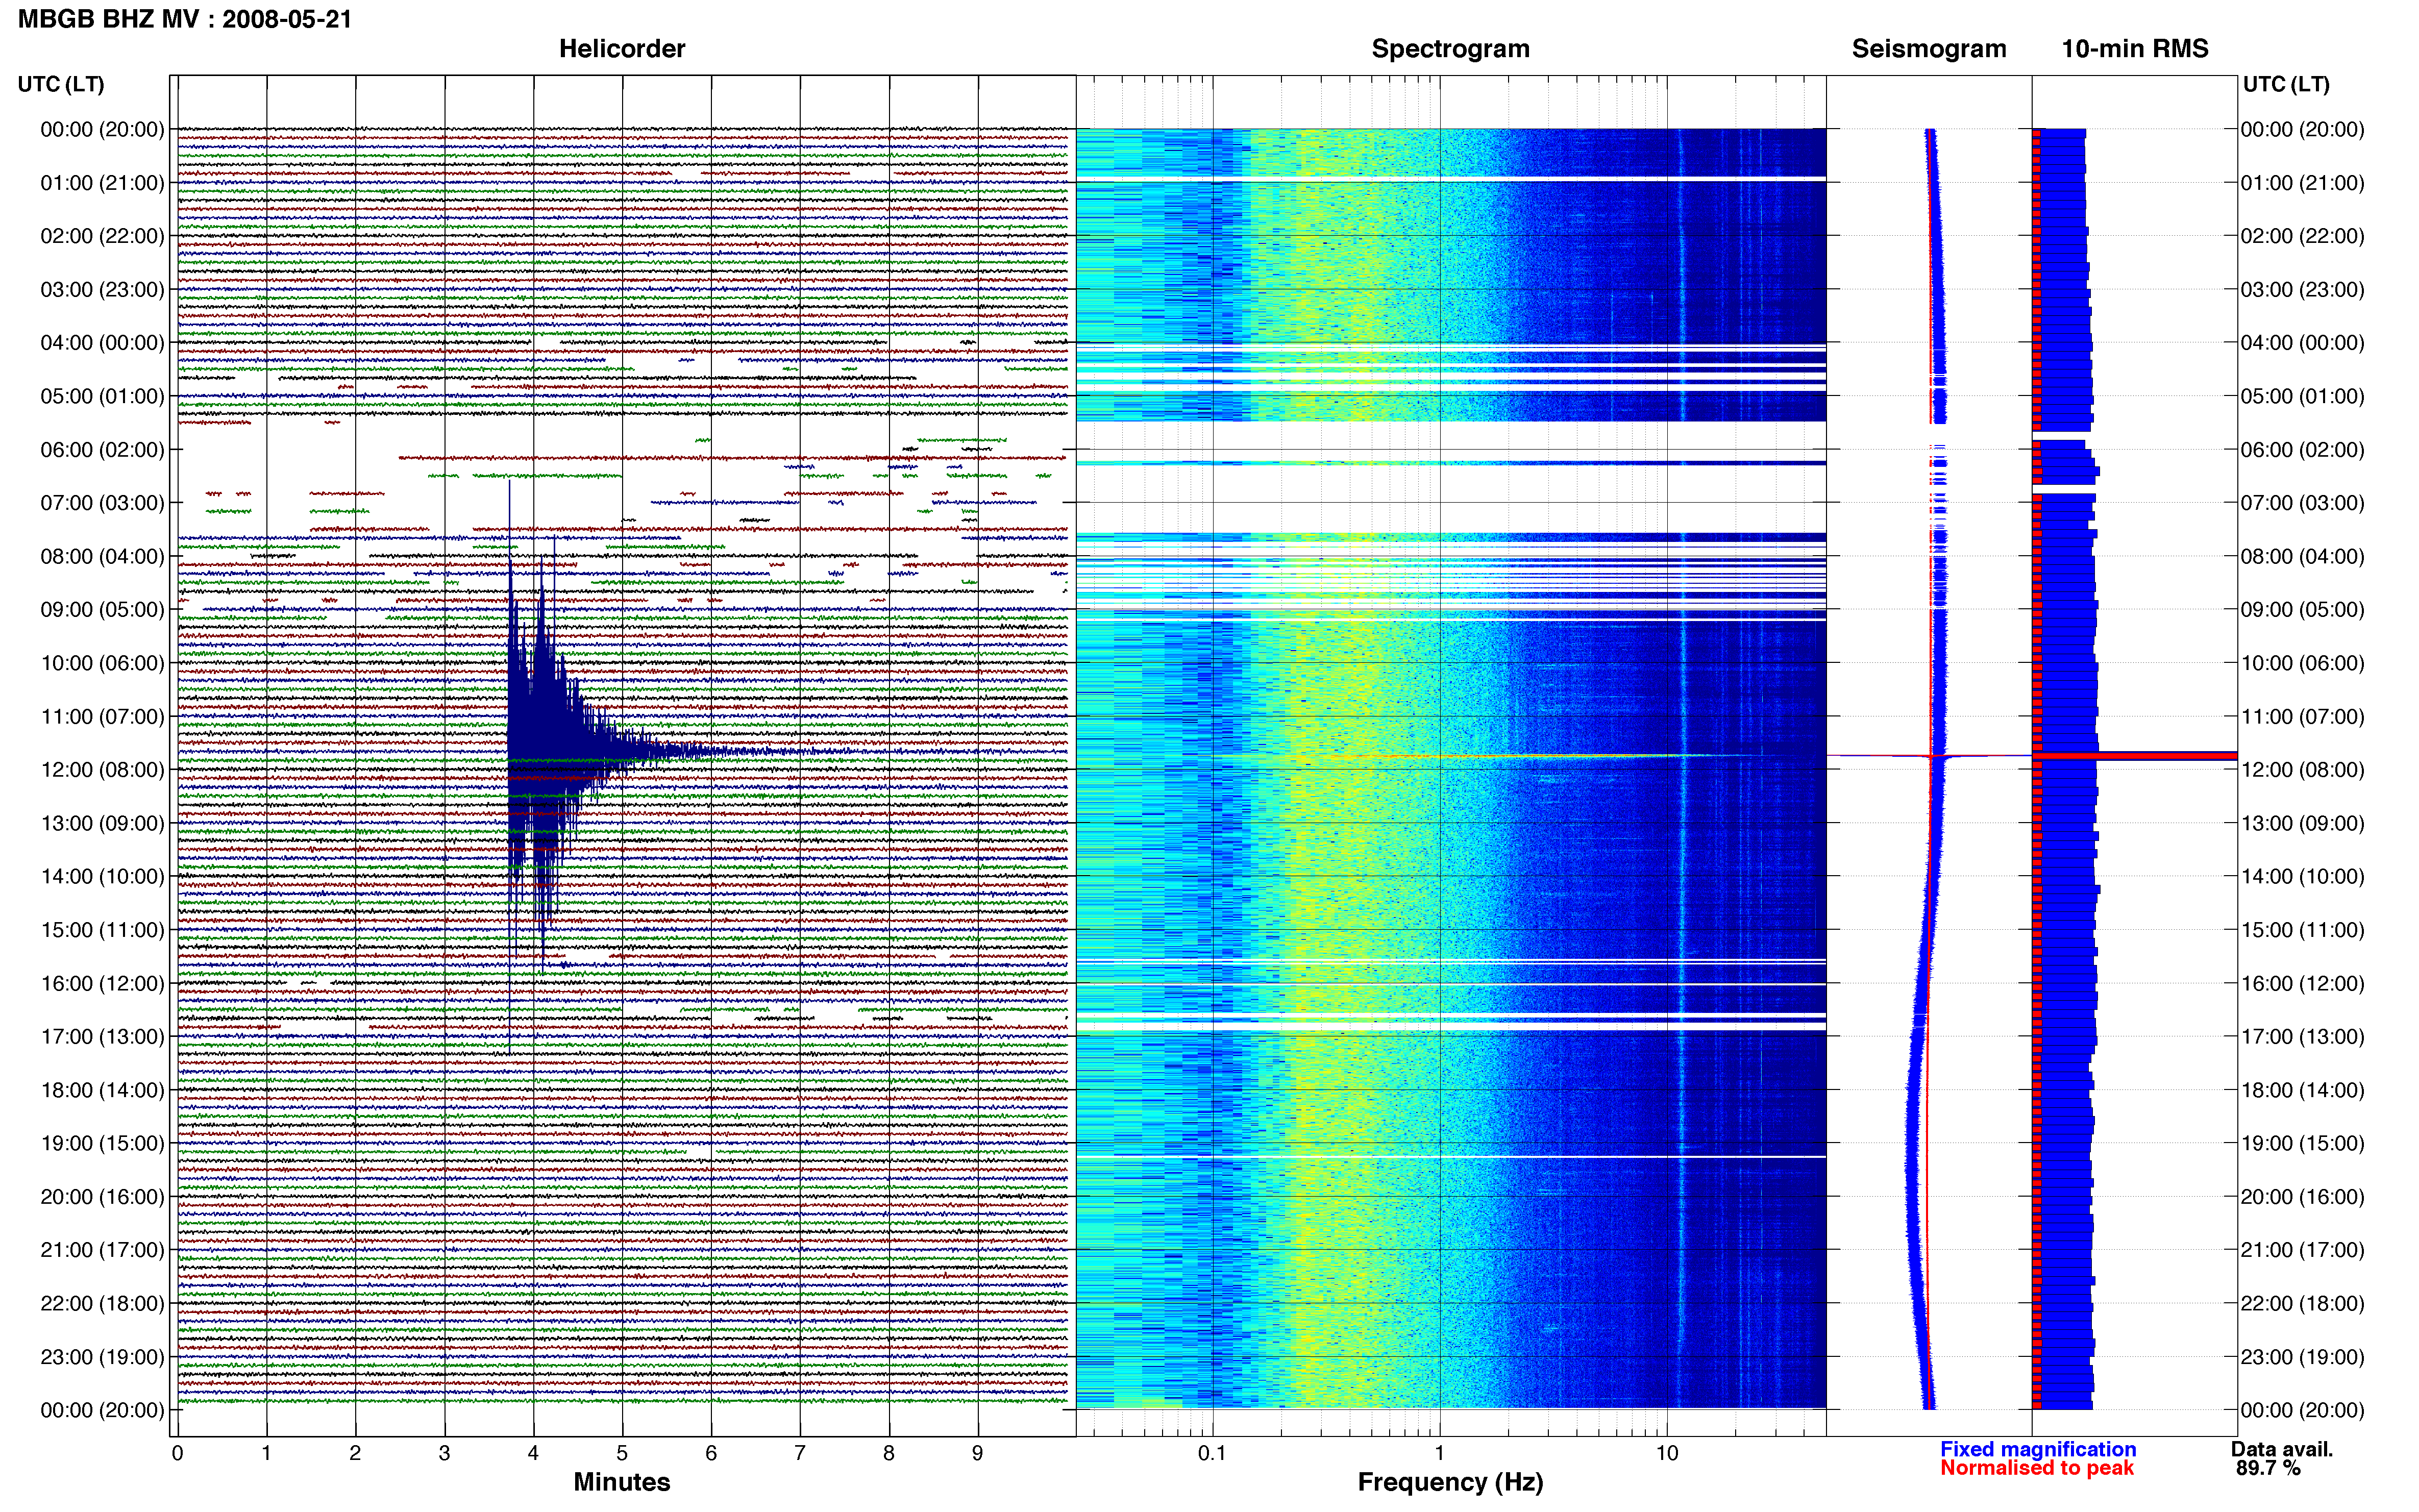Click right axis label 01:00 (21:00)

pos(2302,183)
